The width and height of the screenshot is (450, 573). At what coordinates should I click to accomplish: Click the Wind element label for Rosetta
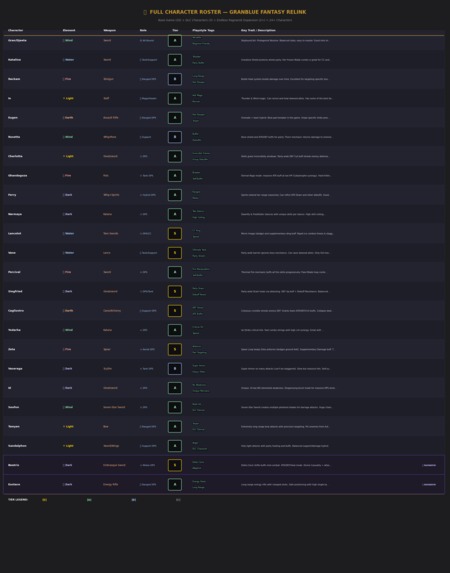69,137
